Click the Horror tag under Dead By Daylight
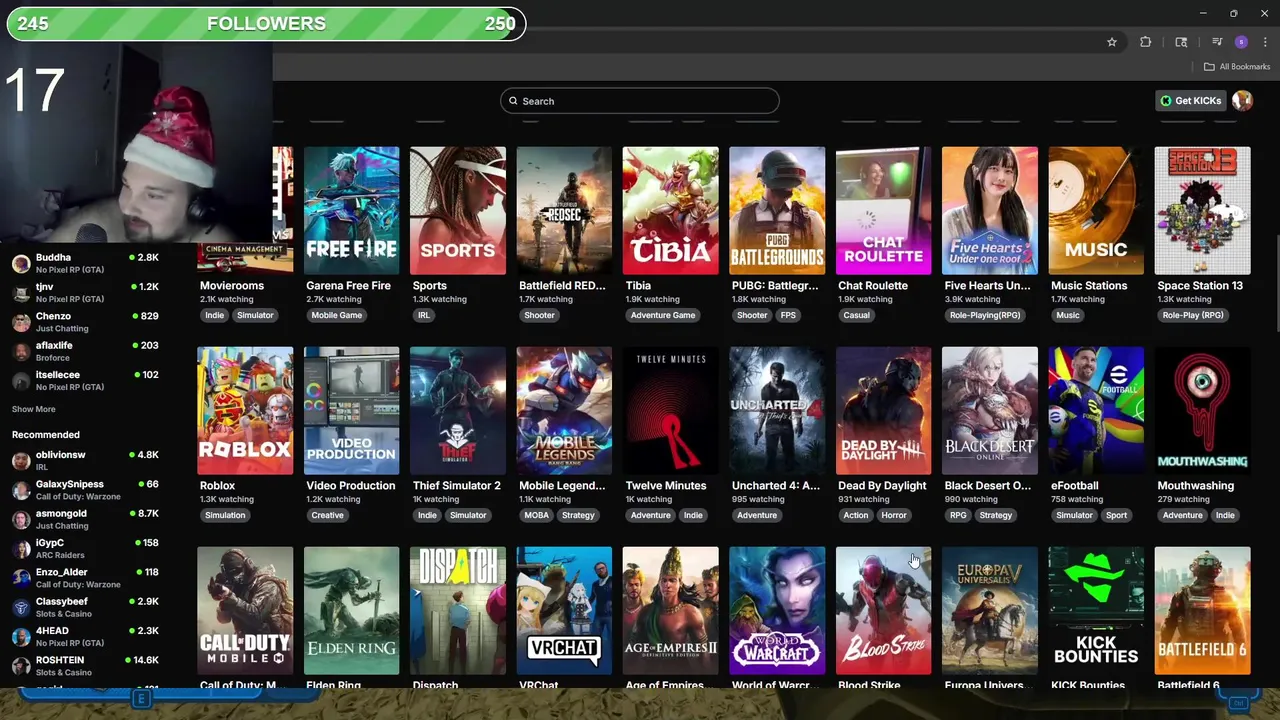The height and width of the screenshot is (720, 1280). pos(894,515)
